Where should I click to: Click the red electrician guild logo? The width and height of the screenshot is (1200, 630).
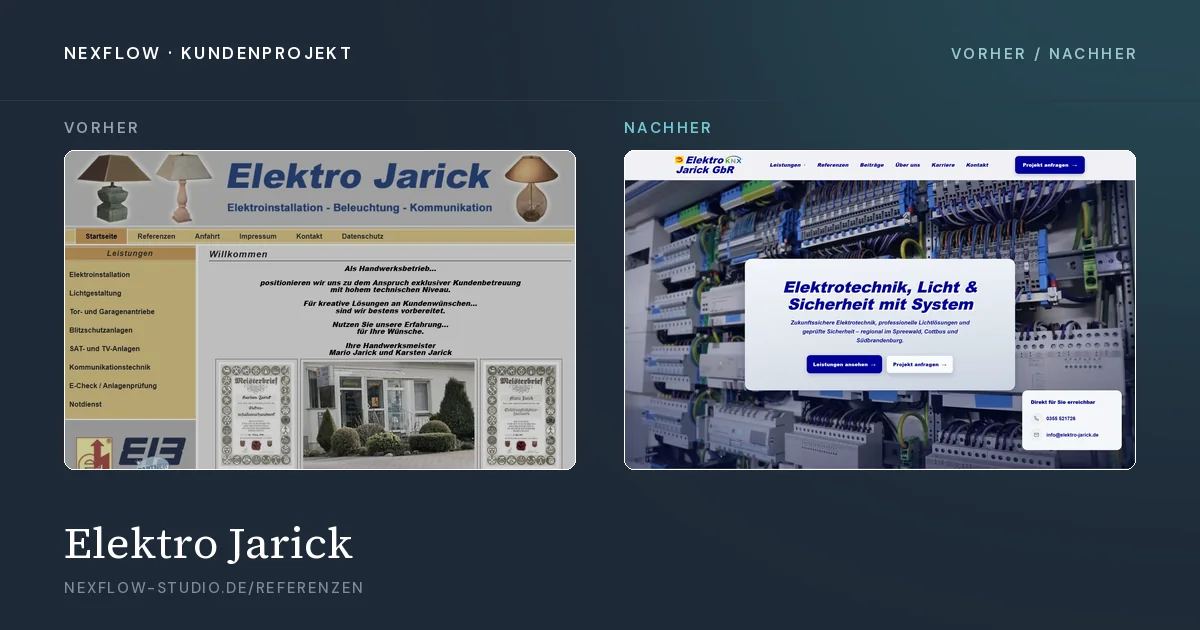(95, 452)
